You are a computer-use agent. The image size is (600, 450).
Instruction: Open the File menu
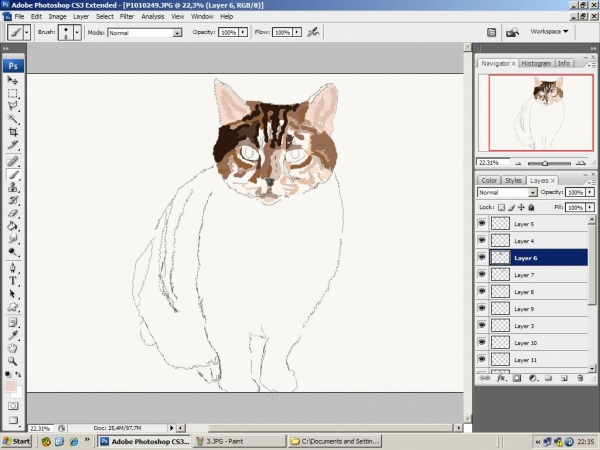point(19,16)
